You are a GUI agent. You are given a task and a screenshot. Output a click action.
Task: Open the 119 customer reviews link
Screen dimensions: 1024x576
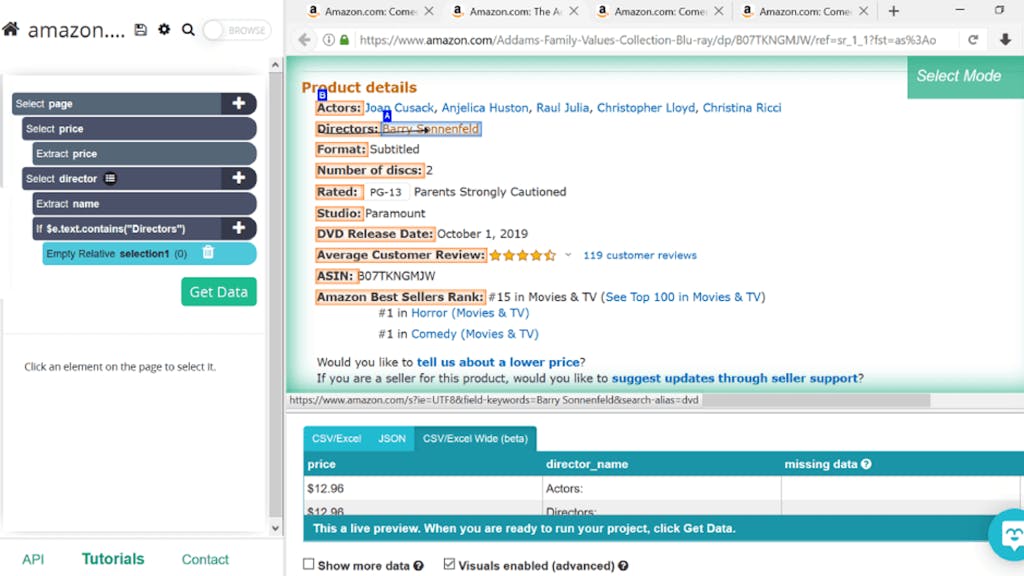pos(640,255)
